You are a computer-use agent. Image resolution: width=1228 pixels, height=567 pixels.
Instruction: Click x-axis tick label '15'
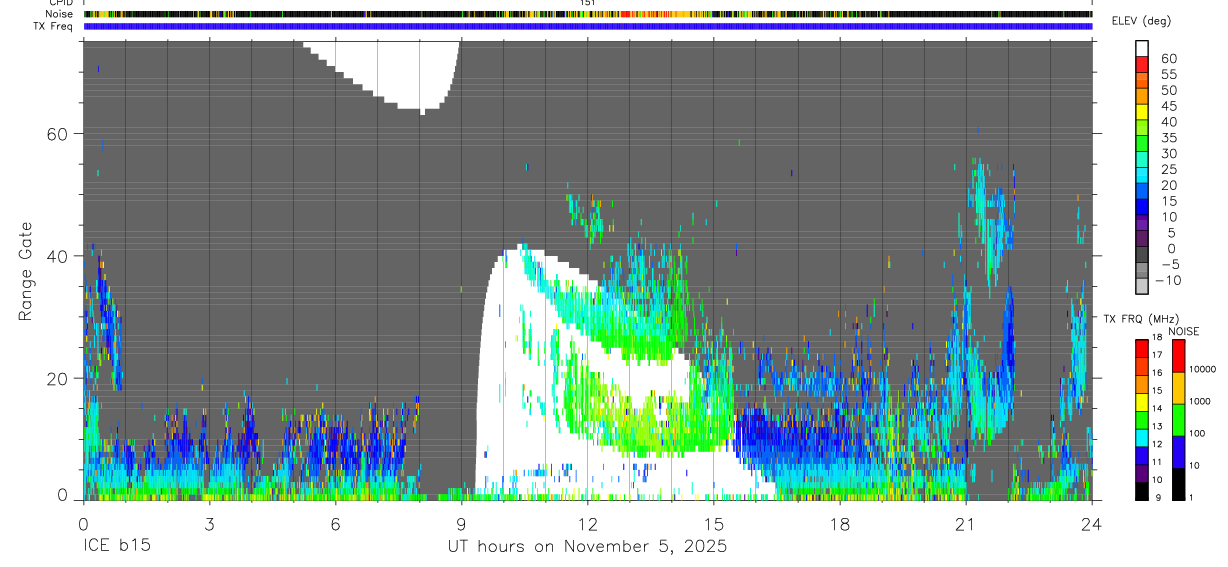click(x=714, y=524)
